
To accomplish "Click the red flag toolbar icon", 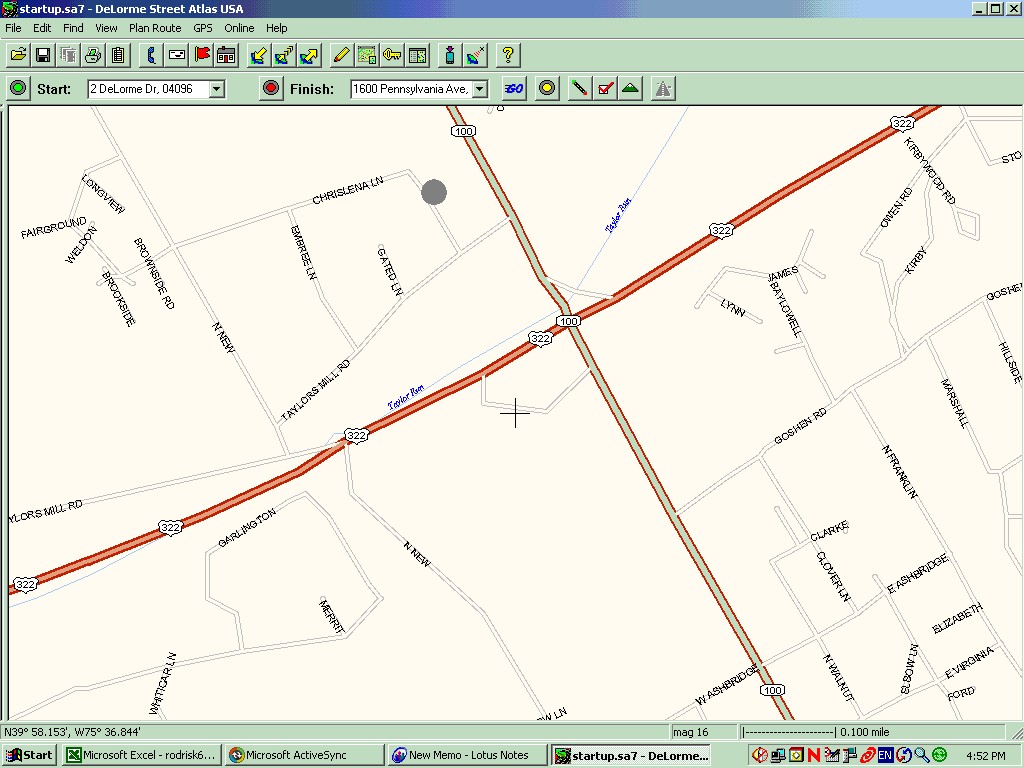I will click(202, 56).
